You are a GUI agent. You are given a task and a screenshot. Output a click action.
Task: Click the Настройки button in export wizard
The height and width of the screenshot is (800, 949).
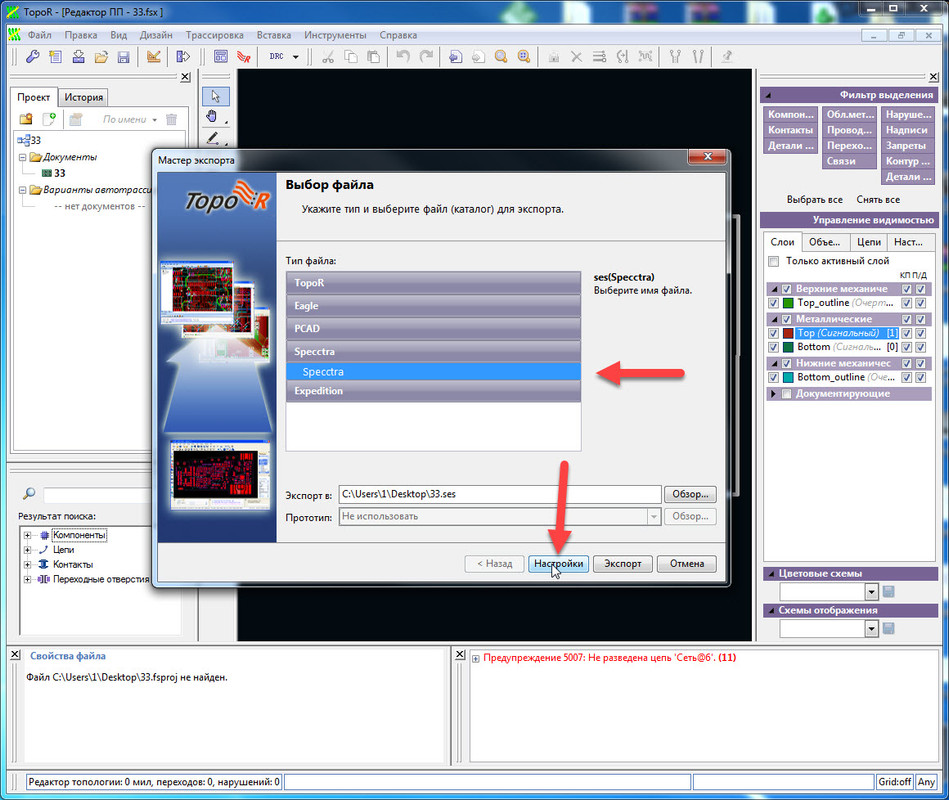coord(558,563)
